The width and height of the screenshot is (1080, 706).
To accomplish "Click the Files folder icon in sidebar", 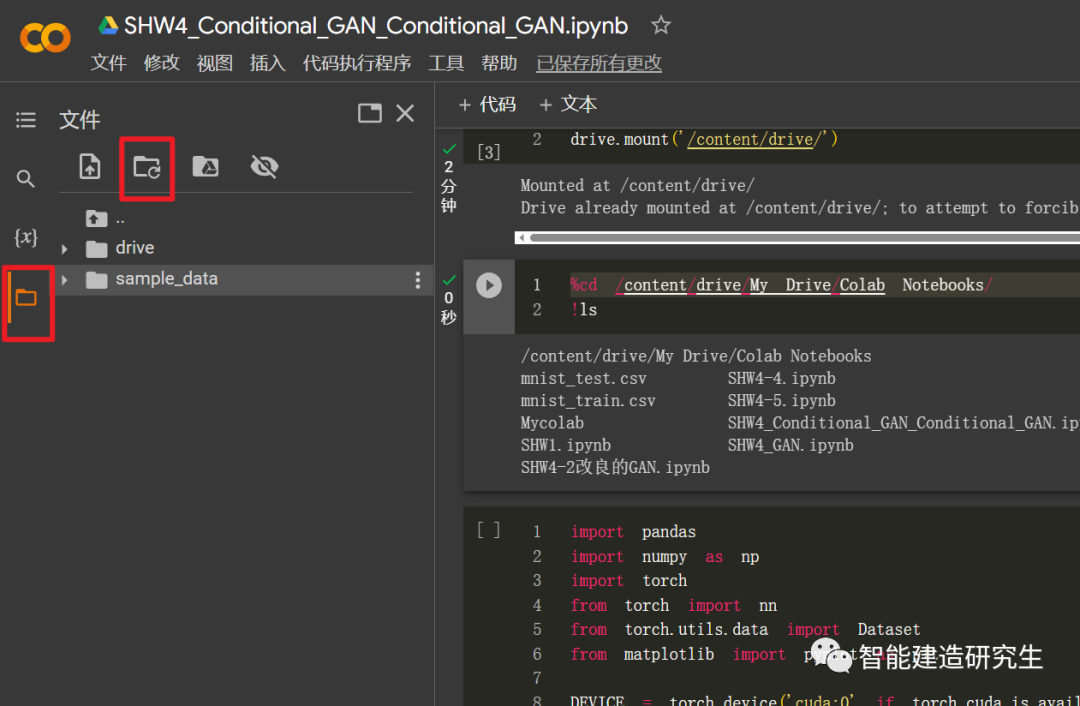I will 26,298.
